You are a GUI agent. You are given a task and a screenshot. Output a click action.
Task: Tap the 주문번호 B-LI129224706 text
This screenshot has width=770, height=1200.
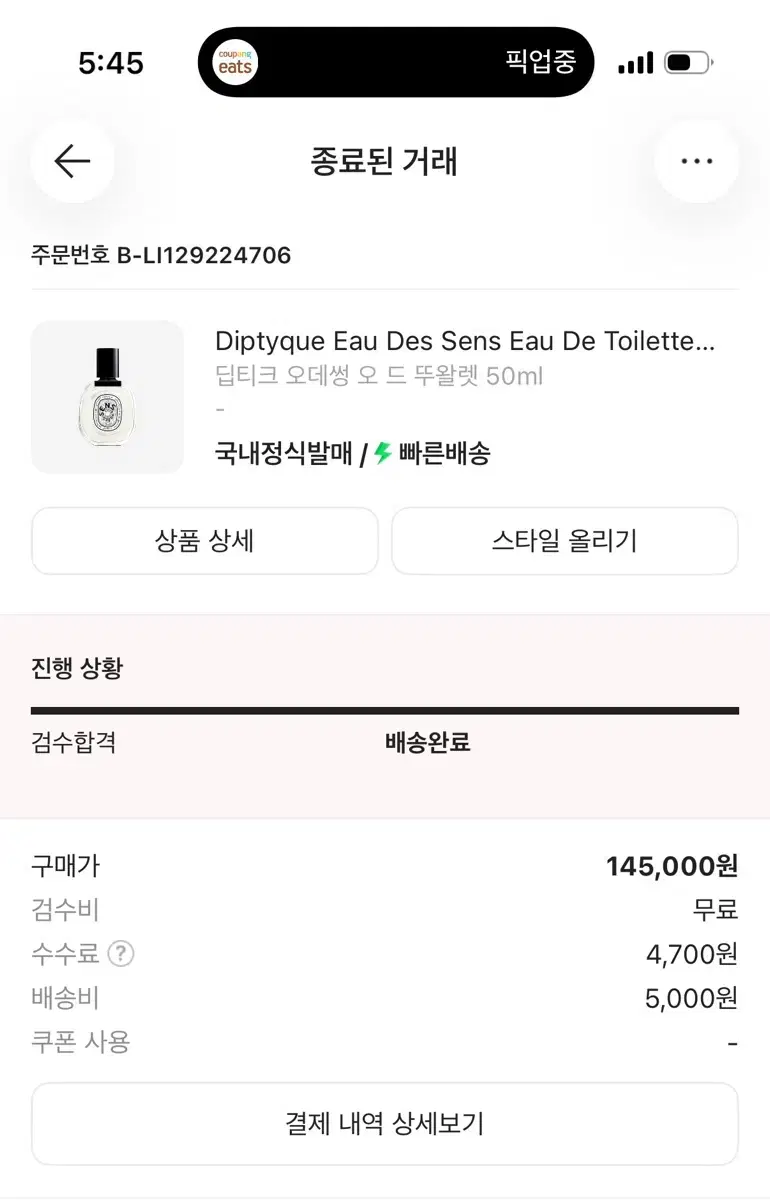point(161,255)
